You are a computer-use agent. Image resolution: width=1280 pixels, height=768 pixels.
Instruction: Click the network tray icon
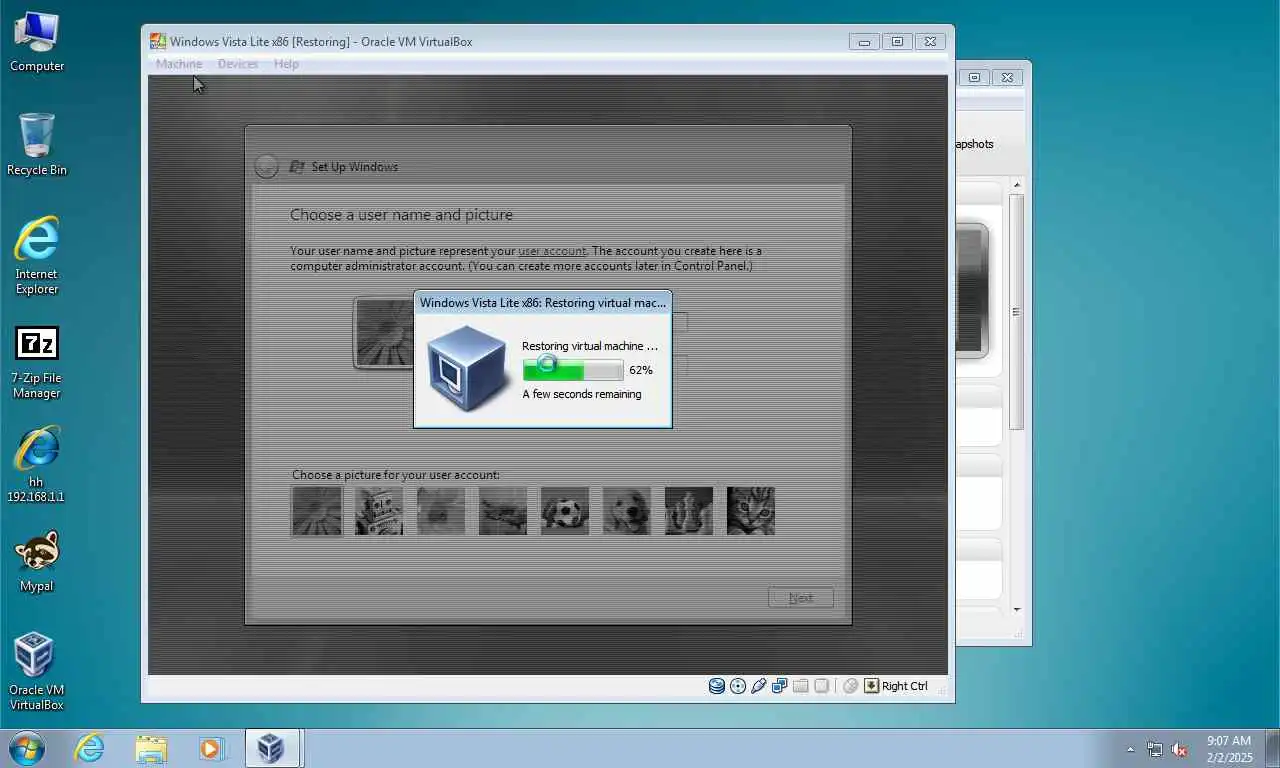[x=1155, y=749]
